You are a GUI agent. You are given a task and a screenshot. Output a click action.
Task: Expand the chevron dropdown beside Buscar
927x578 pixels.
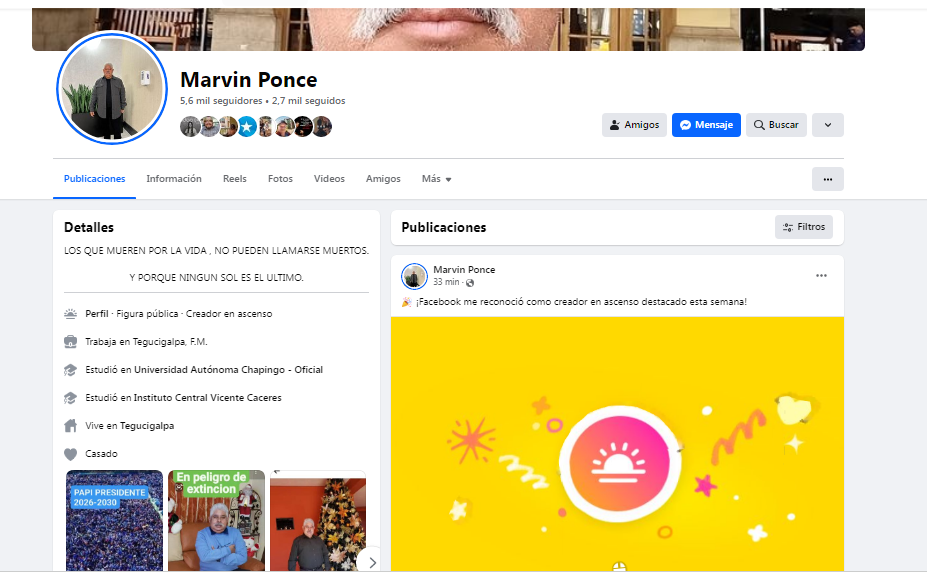tap(828, 125)
